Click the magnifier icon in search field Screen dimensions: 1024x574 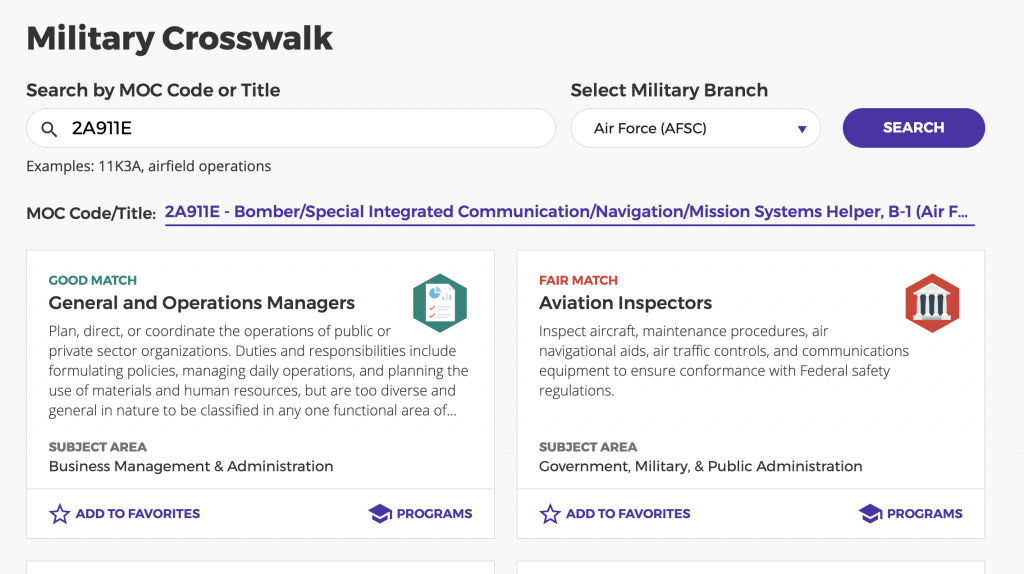[x=49, y=129]
